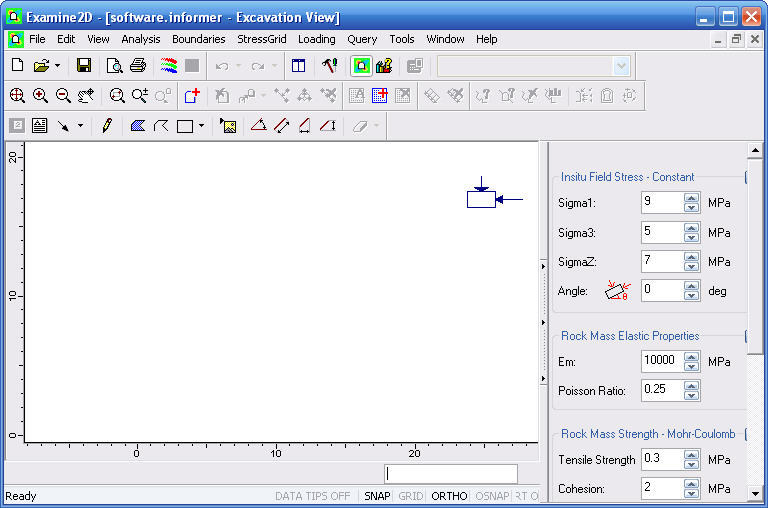
Task: Open the StressGrid menu
Action: 262,39
